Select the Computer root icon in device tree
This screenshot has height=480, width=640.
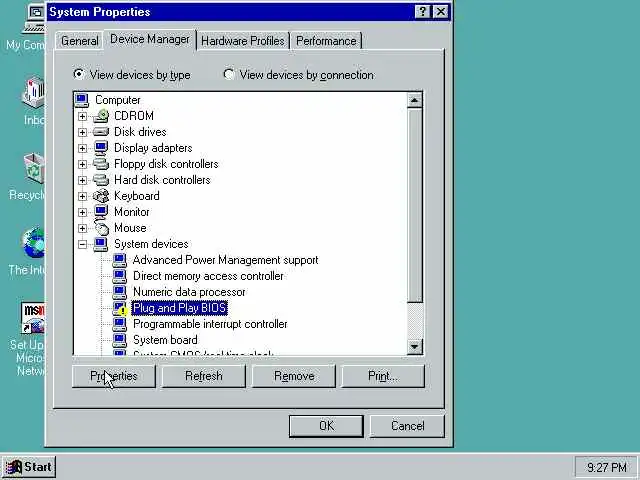click(82, 100)
